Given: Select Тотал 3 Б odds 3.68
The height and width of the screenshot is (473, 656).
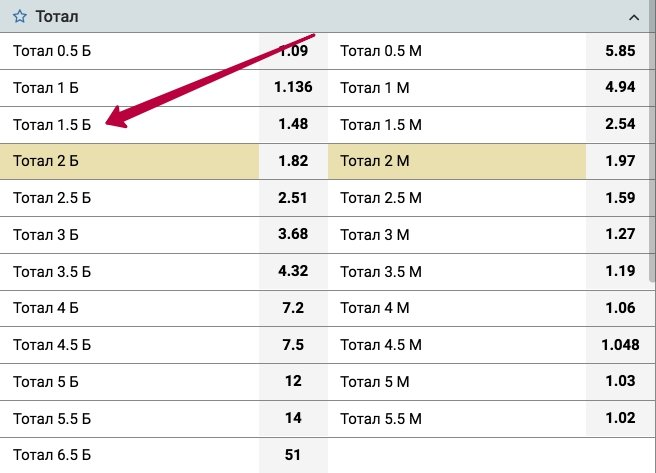Looking at the screenshot, I should coord(293,234).
